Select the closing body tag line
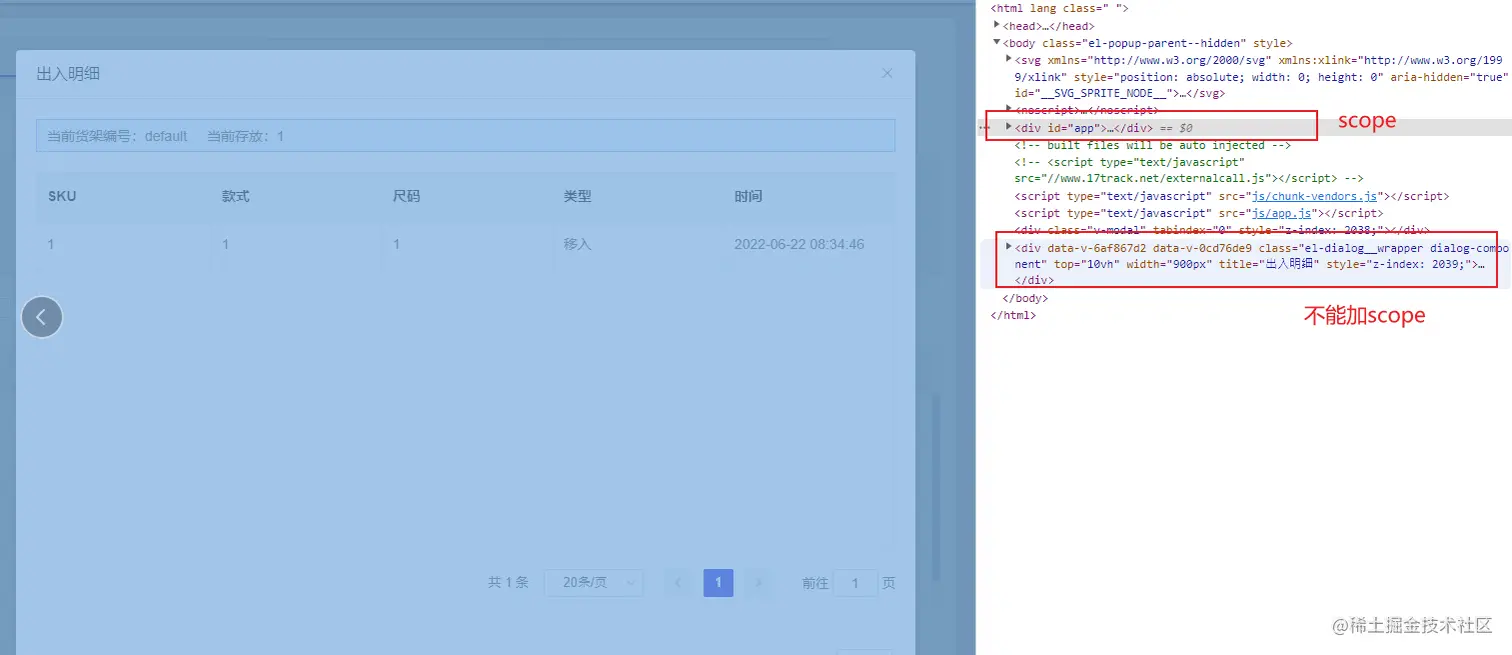 (x=1024, y=298)
